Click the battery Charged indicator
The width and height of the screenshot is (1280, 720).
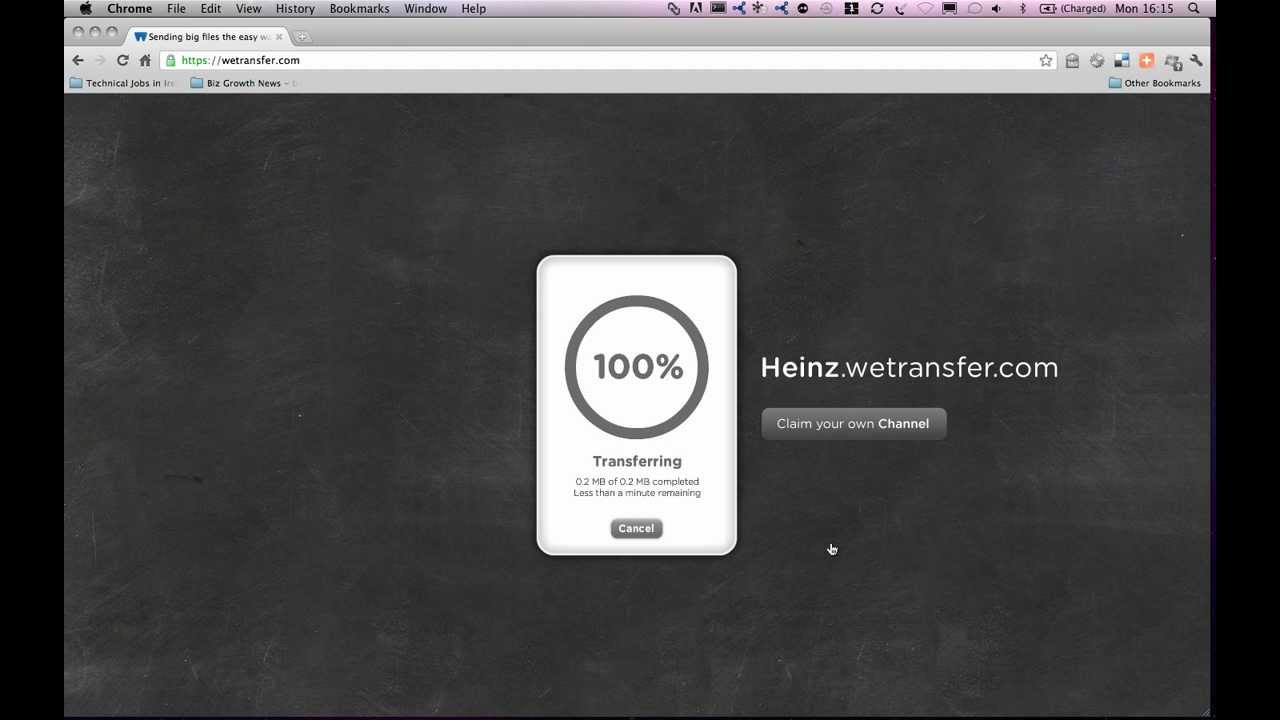pos(1073,9)
